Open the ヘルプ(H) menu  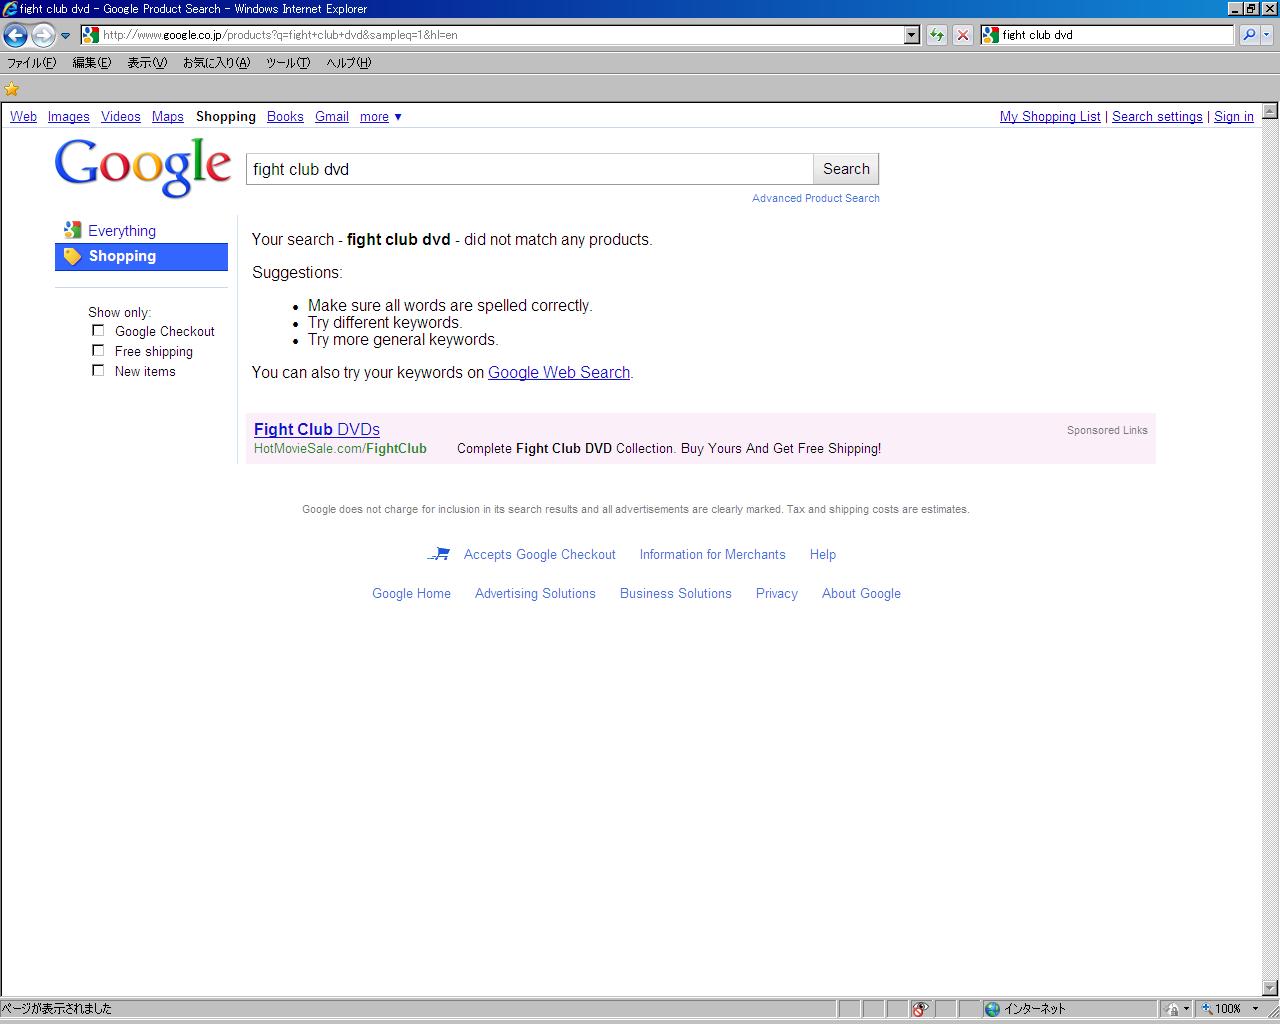coord(349,62)
